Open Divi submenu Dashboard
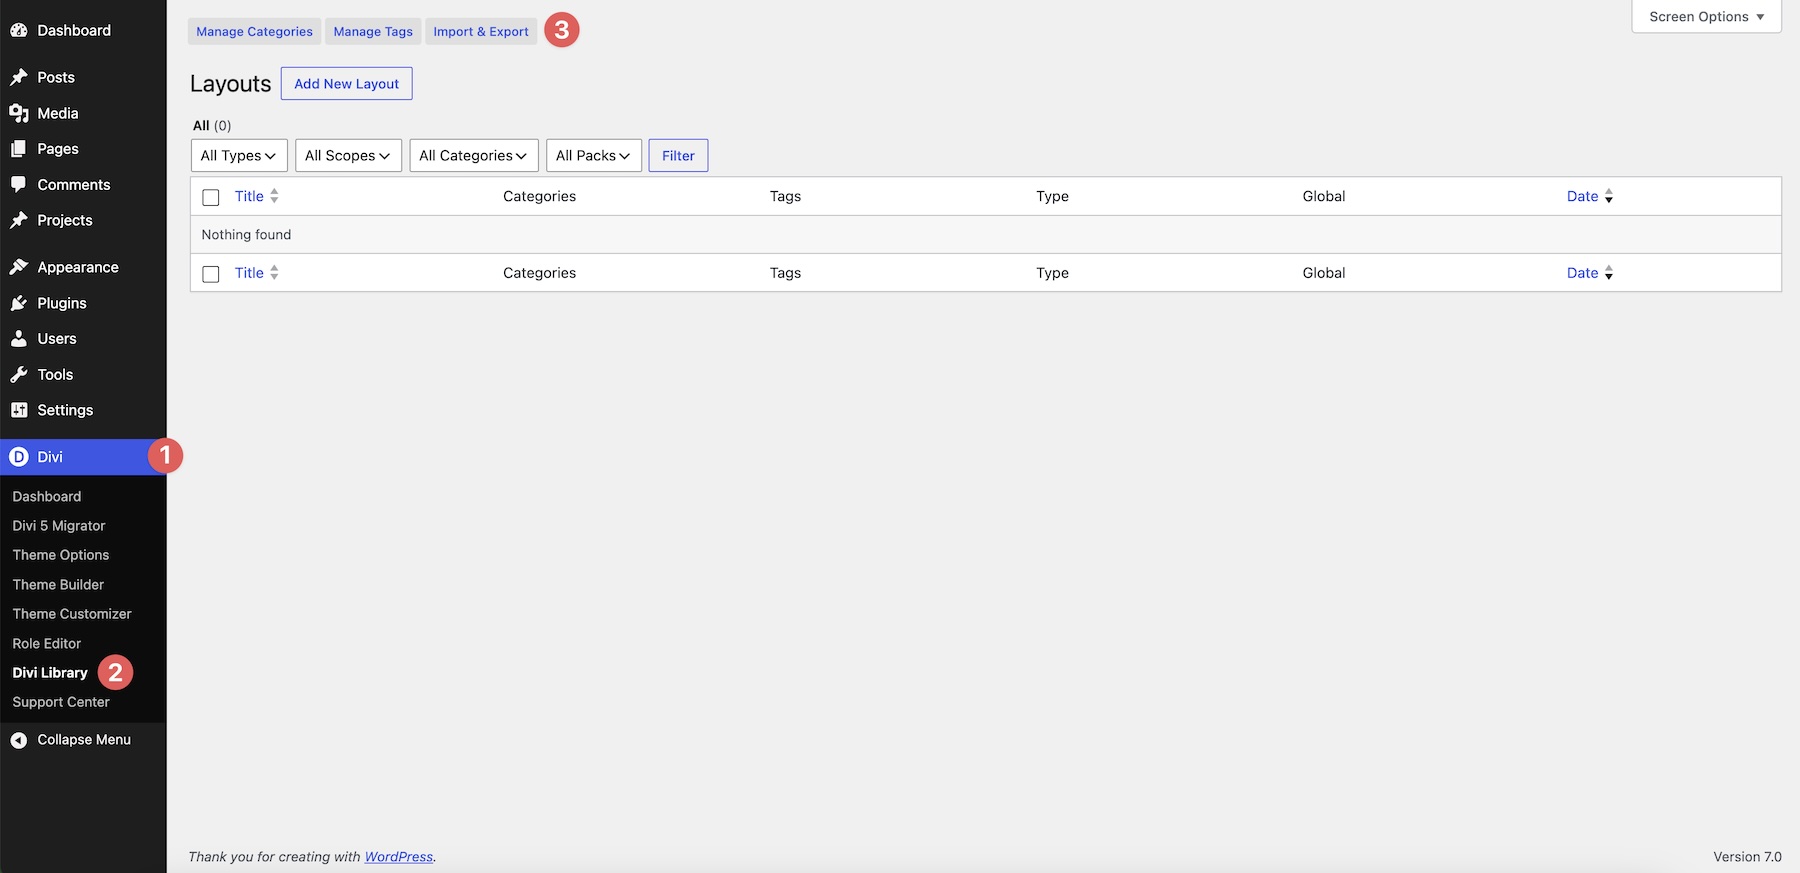The width and height of the screenshot is (1800, 873). (x=47, y=496)
